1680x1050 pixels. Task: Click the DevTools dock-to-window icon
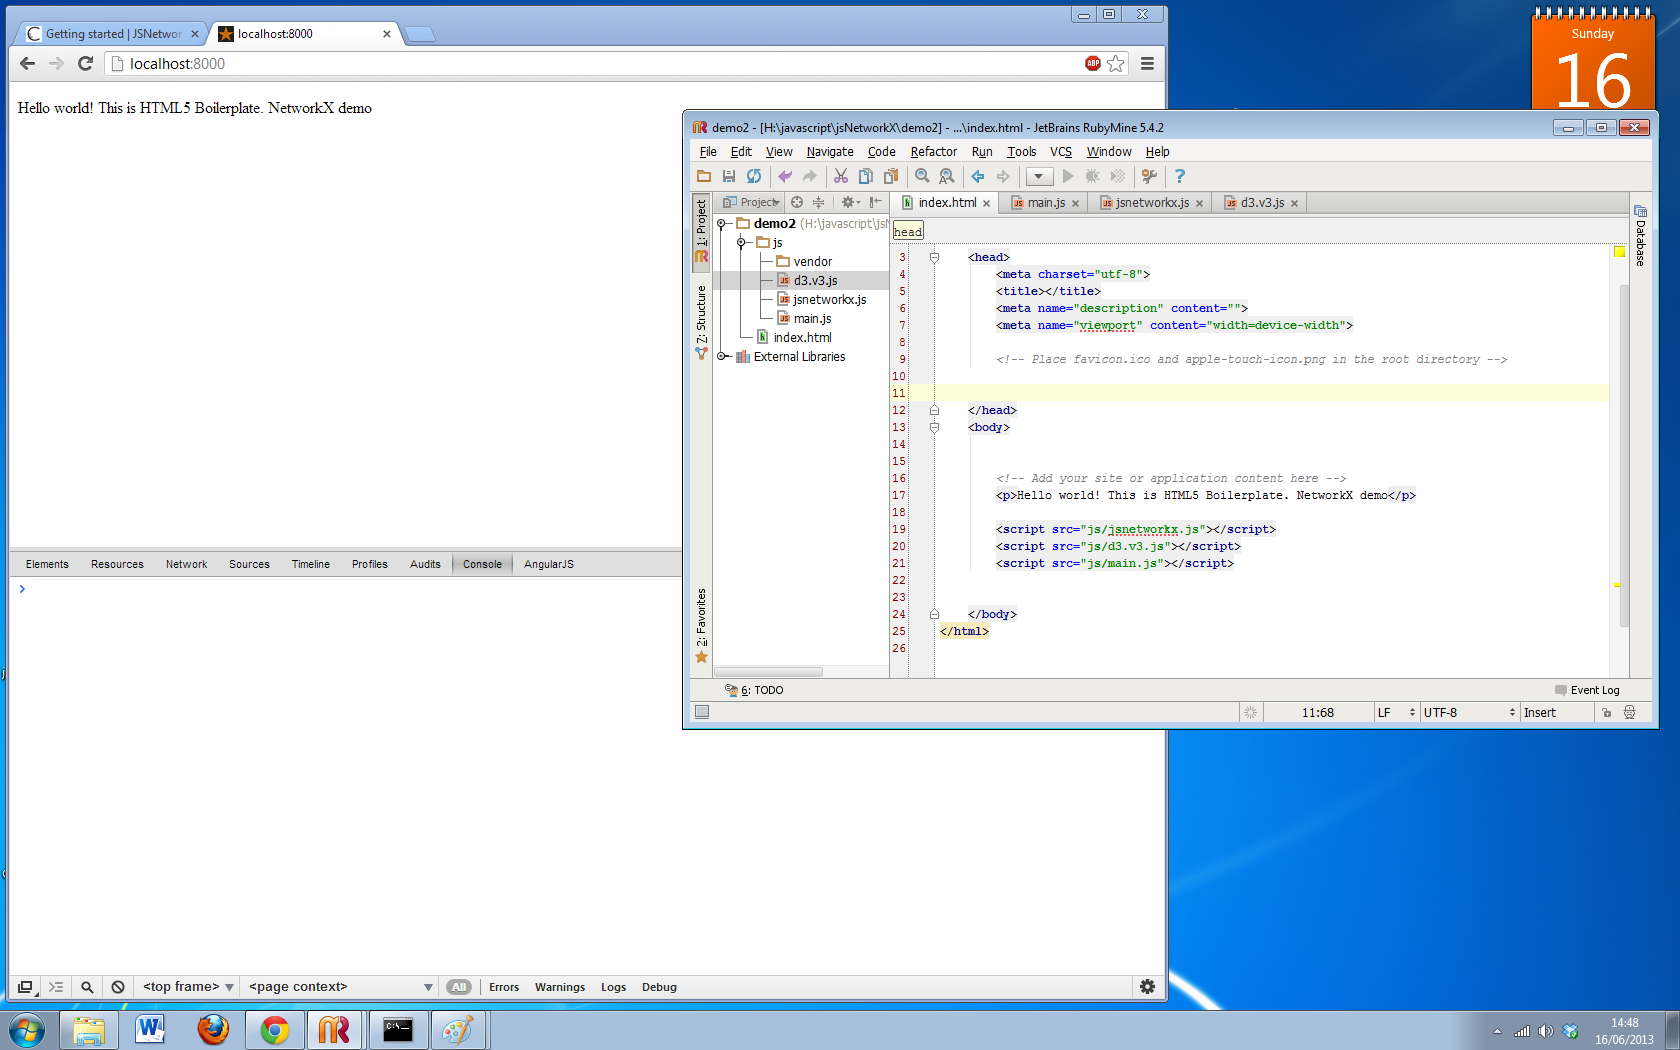pos(25,987)
